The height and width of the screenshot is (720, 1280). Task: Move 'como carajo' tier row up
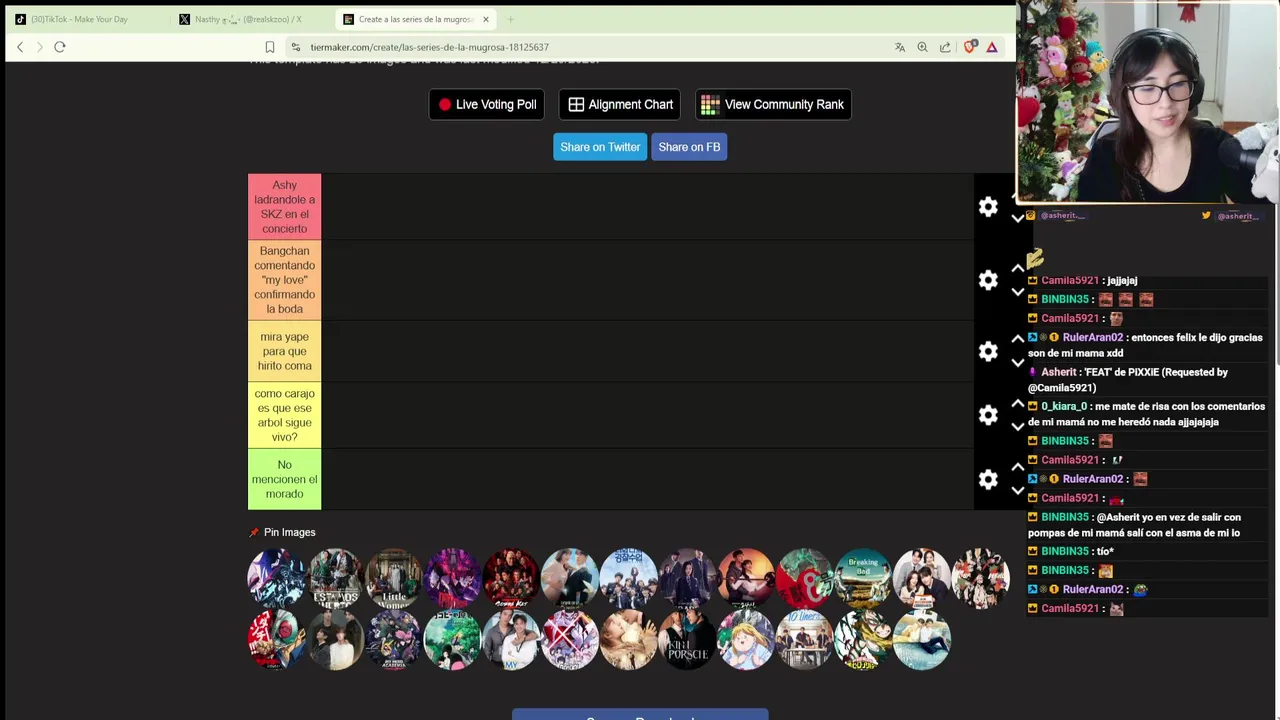pos(1018,403)
